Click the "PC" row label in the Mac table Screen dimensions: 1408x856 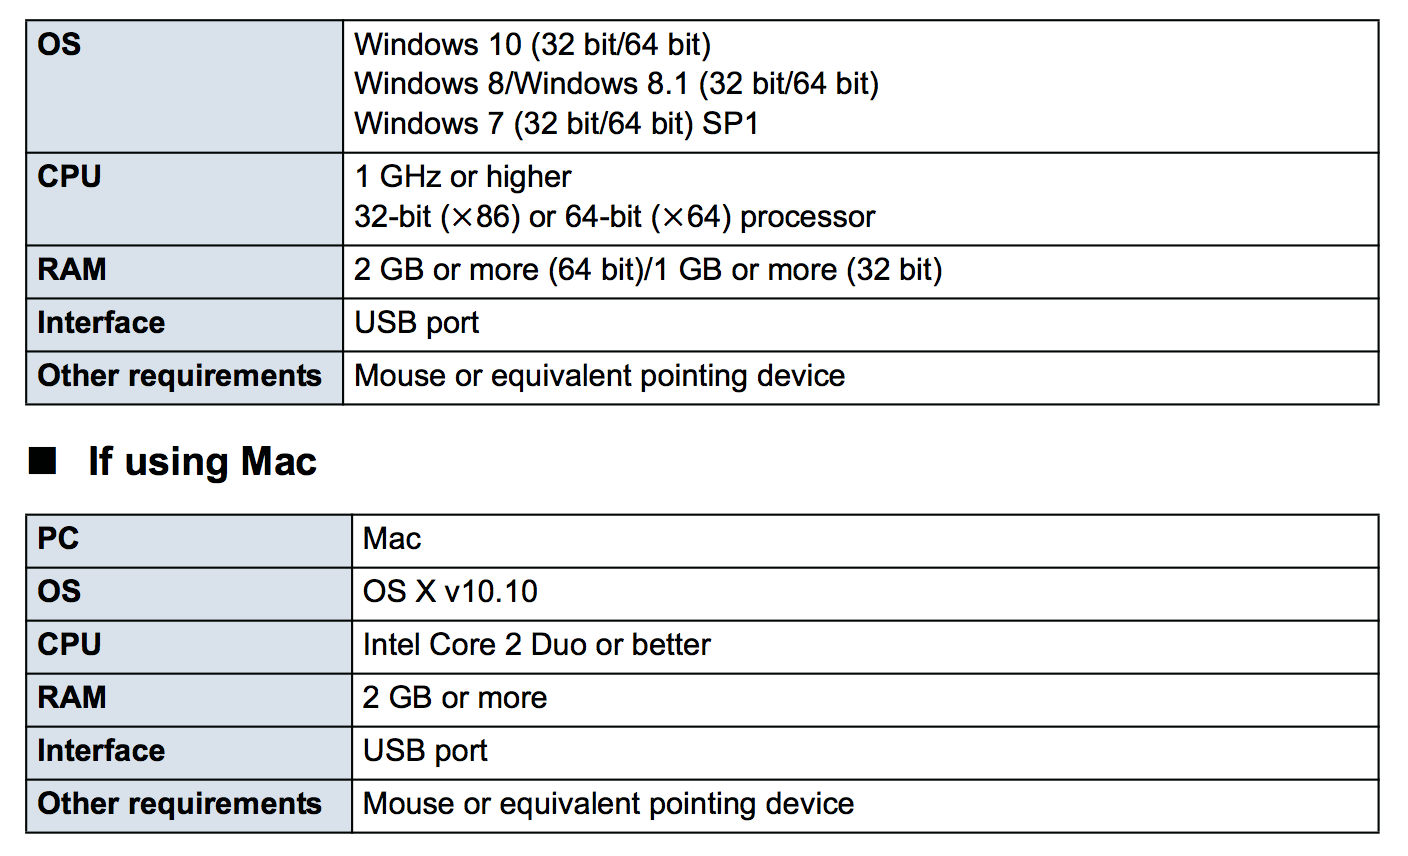tap(58, 539)
